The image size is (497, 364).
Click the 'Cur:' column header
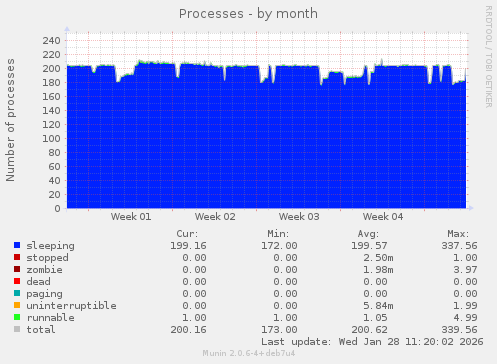pos(187,234)
